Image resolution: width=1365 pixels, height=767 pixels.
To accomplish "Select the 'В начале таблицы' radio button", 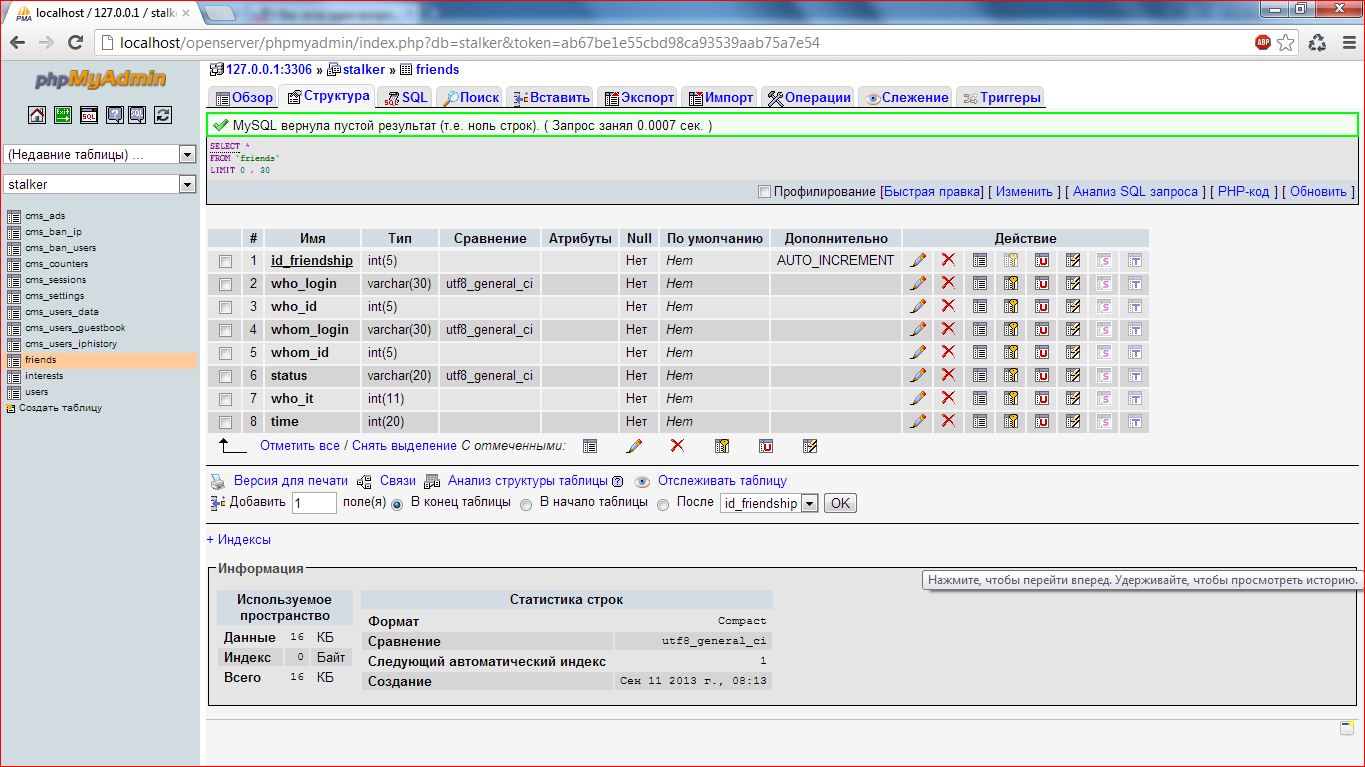I will pyautogui.click(x=526, y=505).
